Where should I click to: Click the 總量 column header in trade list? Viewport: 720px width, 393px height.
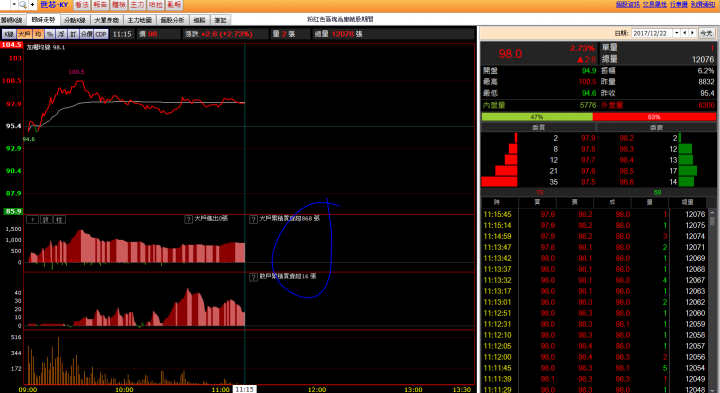click(687, 202)
